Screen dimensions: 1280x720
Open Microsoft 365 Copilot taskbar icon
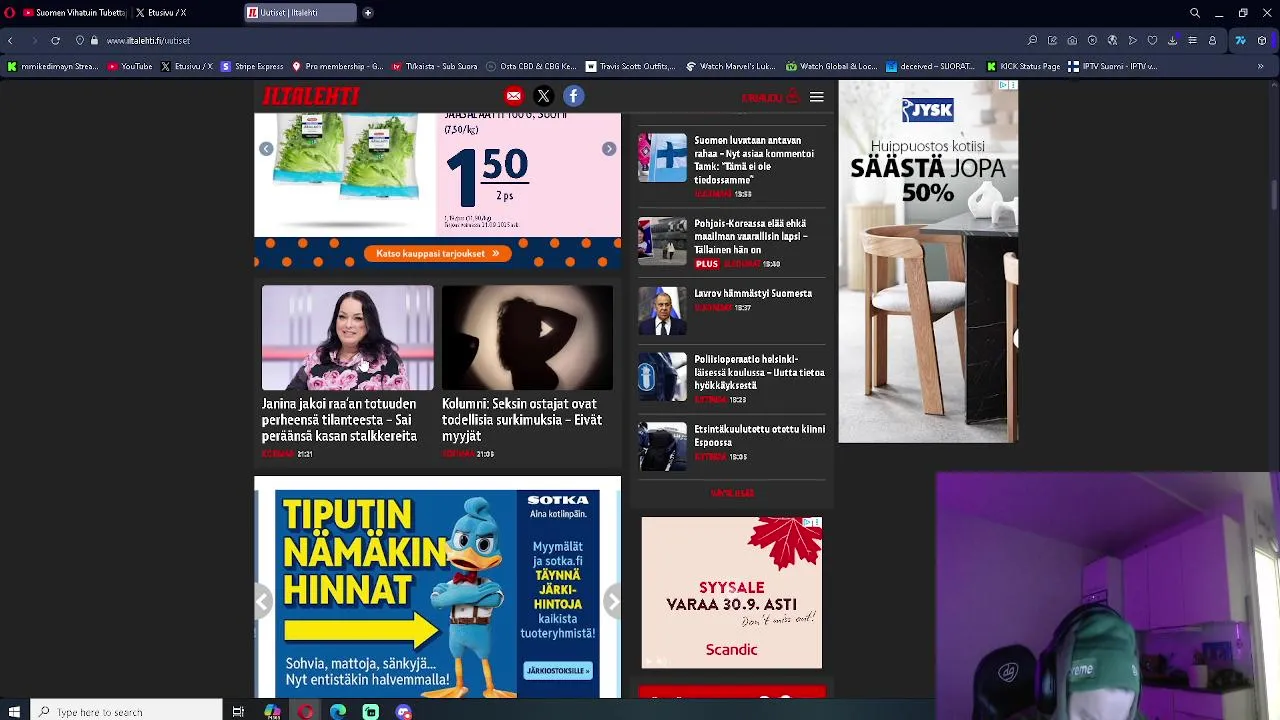[x=272, y=712]
